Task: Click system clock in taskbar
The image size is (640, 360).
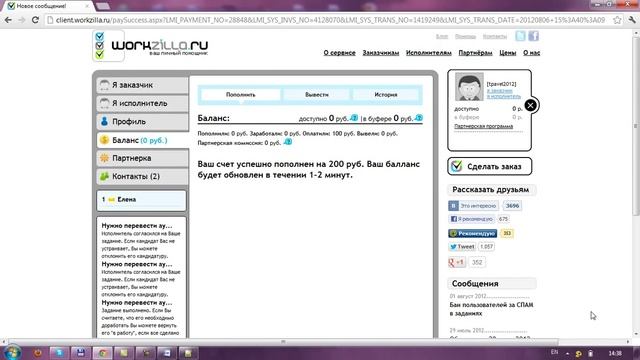Action: click(615, 353)
